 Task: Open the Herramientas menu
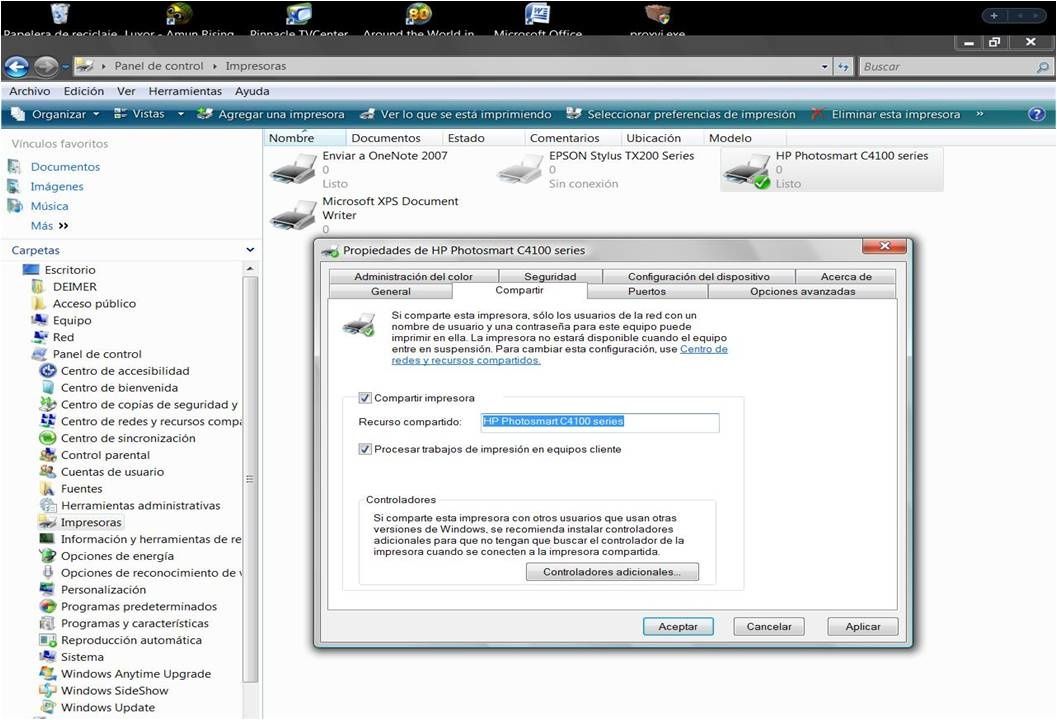click(185, 91)
